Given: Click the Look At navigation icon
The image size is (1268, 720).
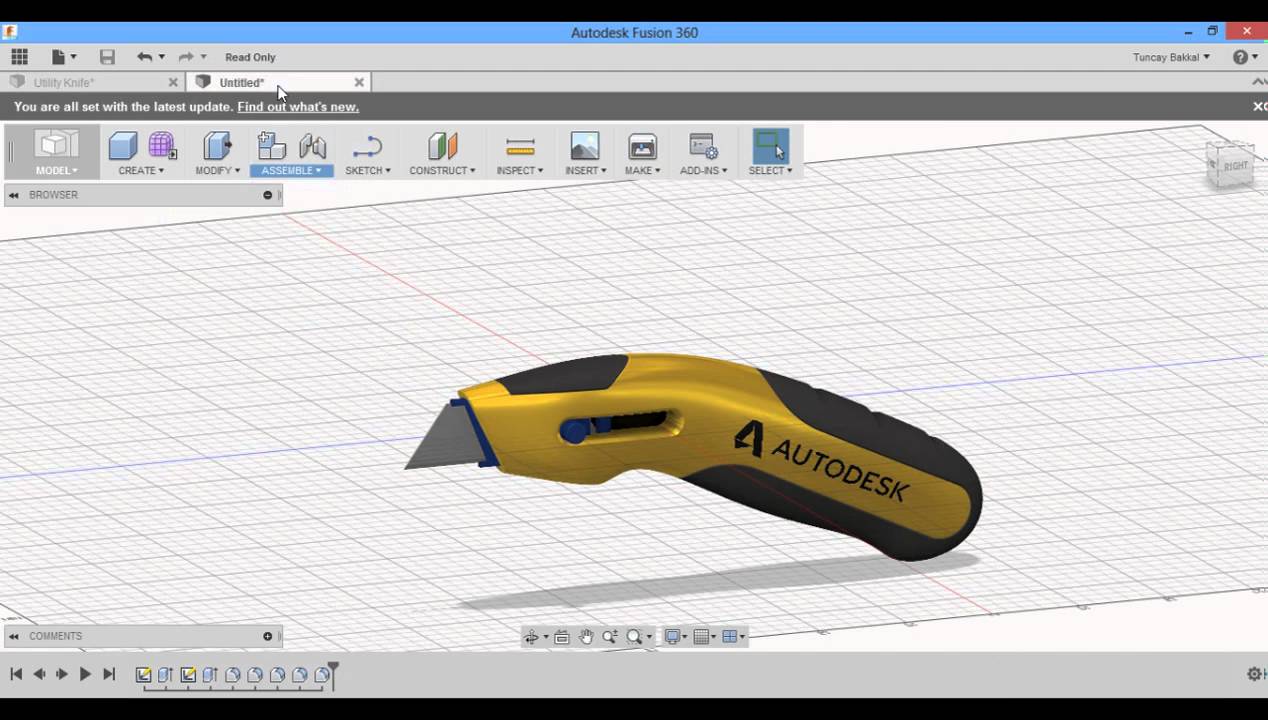Looking at the screenshot, I should (x=561, y=637).
